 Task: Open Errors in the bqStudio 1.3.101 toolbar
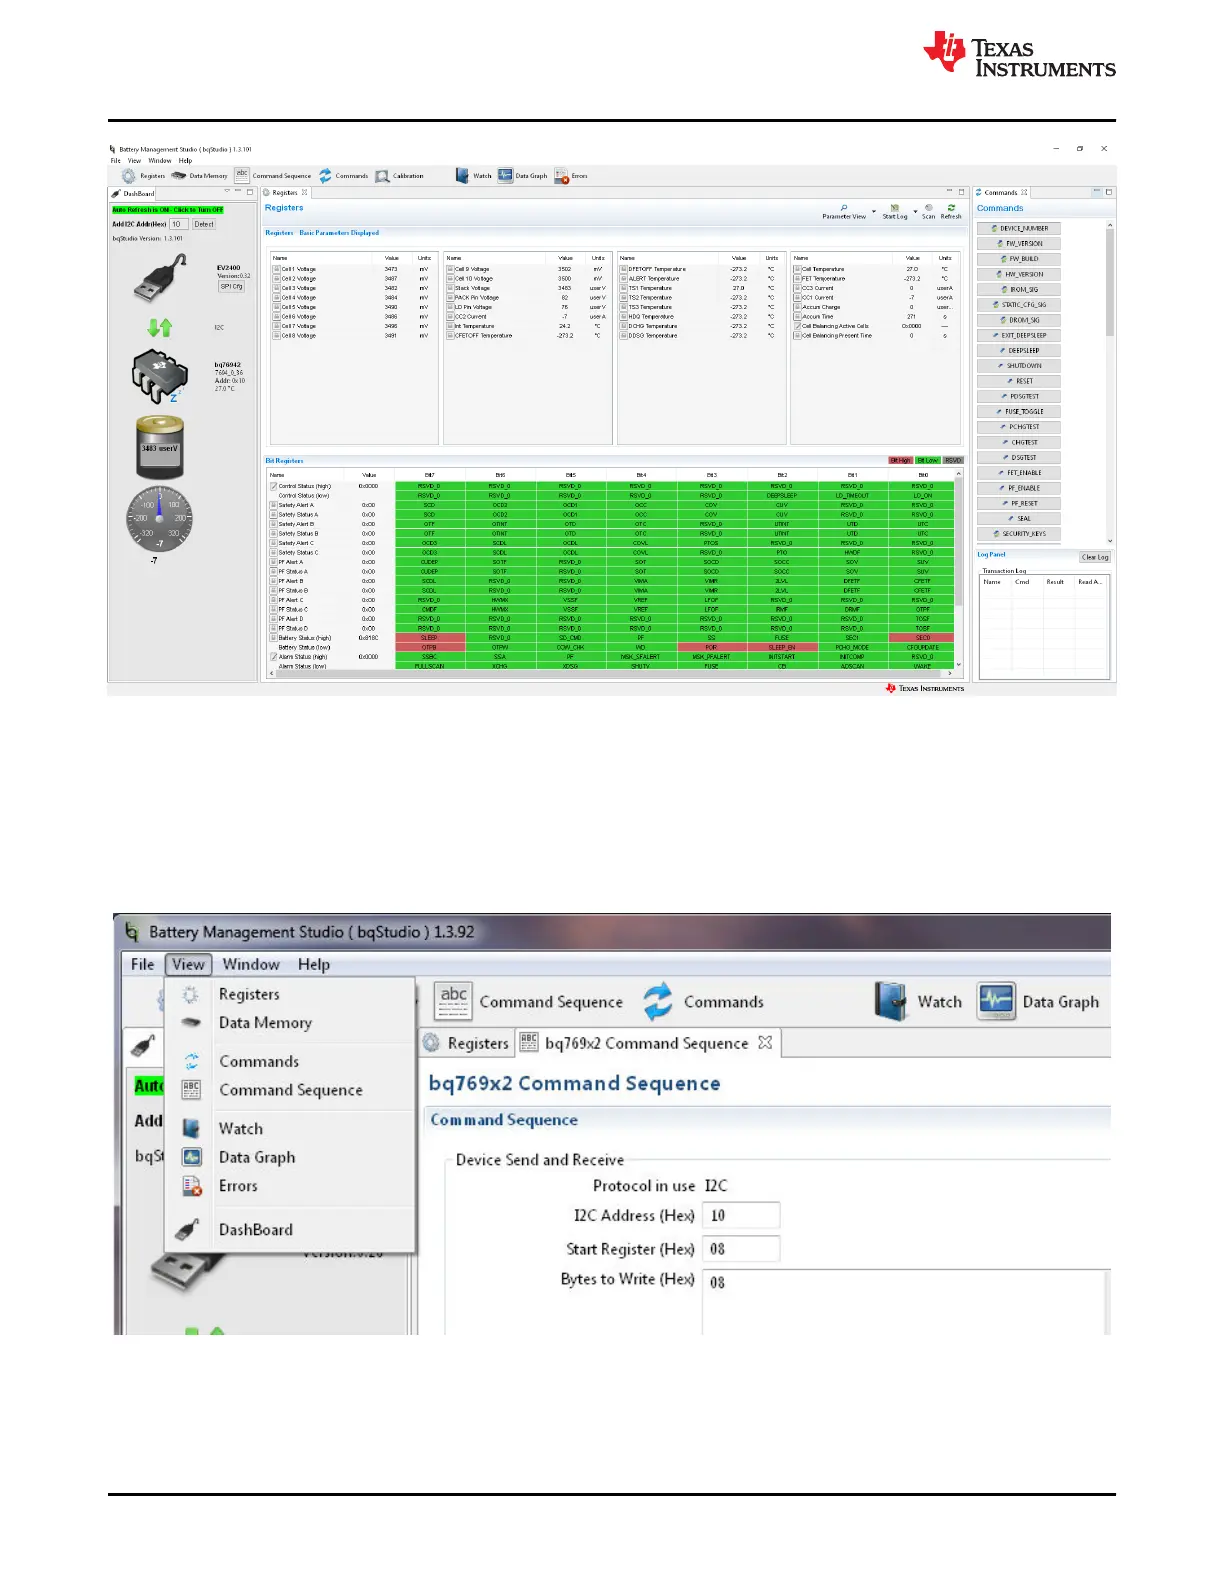pyautogui.click(x=571, y=176)
